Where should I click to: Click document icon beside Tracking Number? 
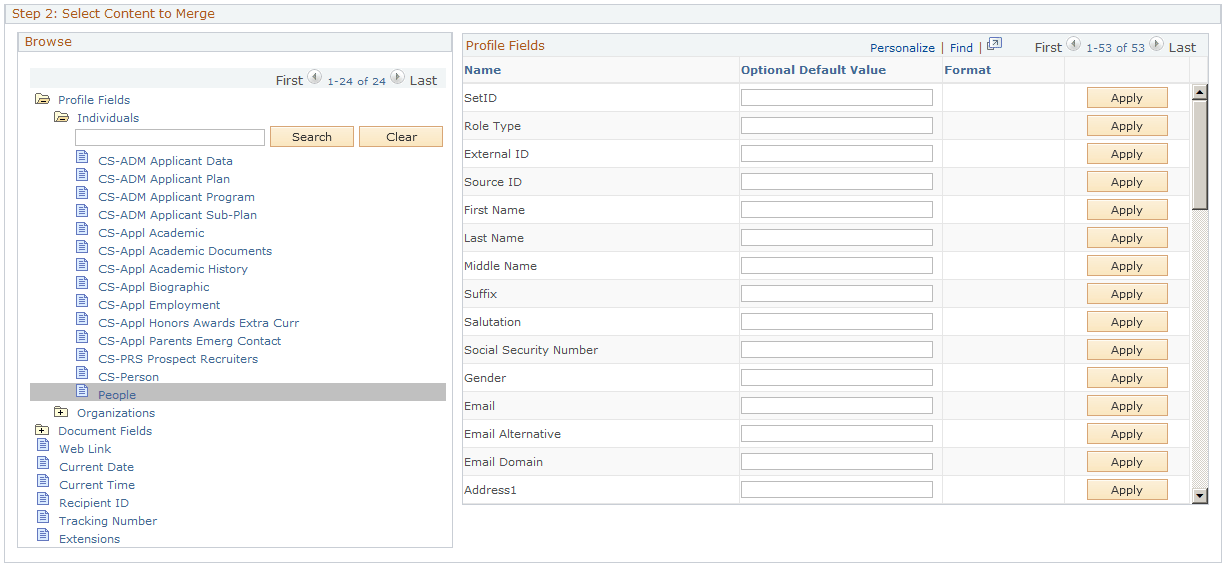[43, 519]
